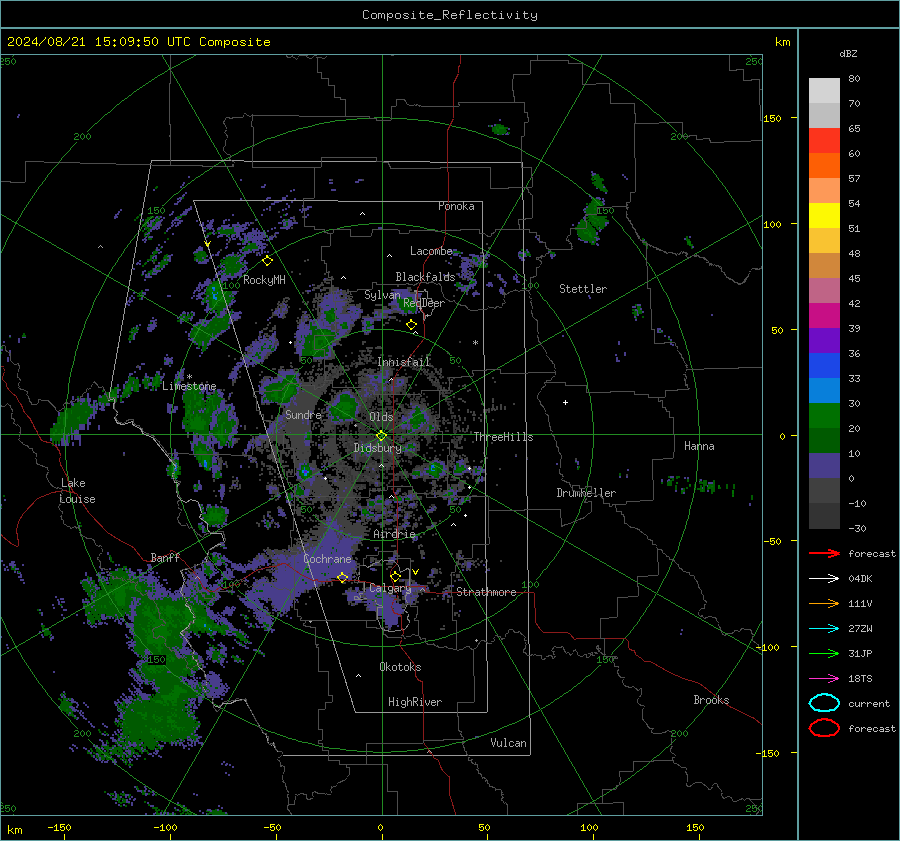Image resolution: width=900 pixels, height=841 pixels.
Task: Click the Limestone label
Action: [189, 386]
